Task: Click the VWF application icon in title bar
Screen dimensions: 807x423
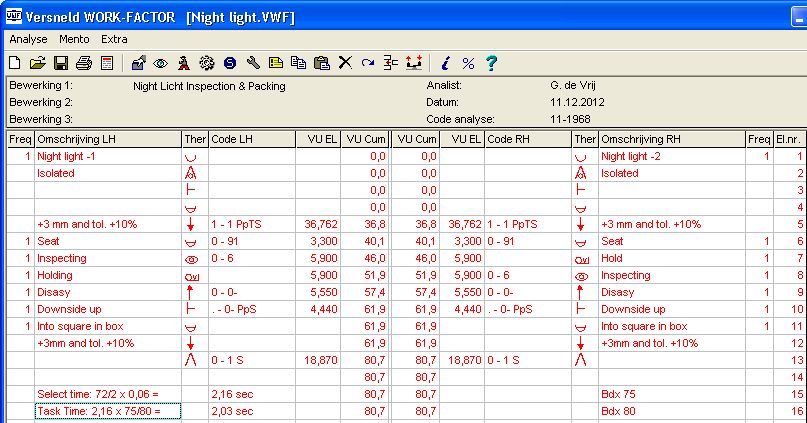Action: pyautogui.click(x=14, y=16)
